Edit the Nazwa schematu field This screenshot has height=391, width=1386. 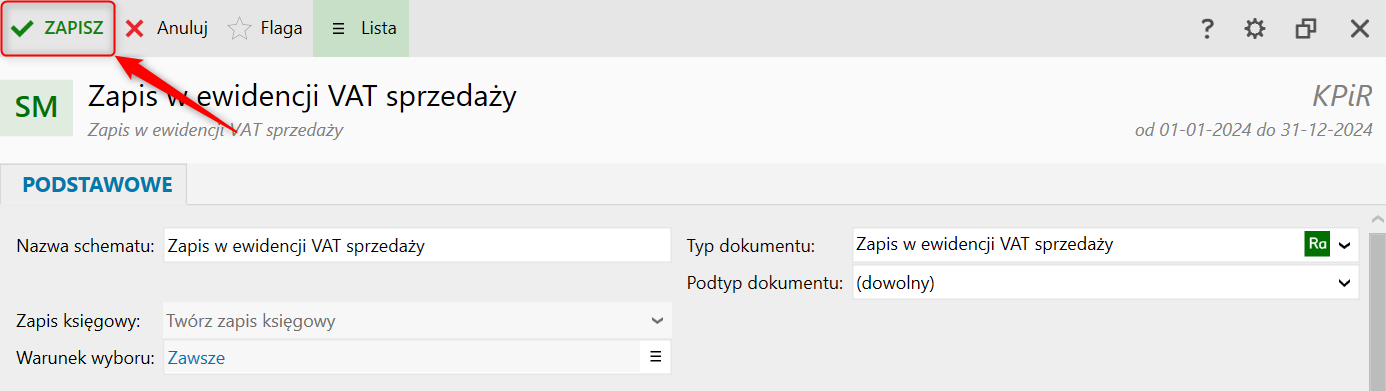tap(417, 245)
